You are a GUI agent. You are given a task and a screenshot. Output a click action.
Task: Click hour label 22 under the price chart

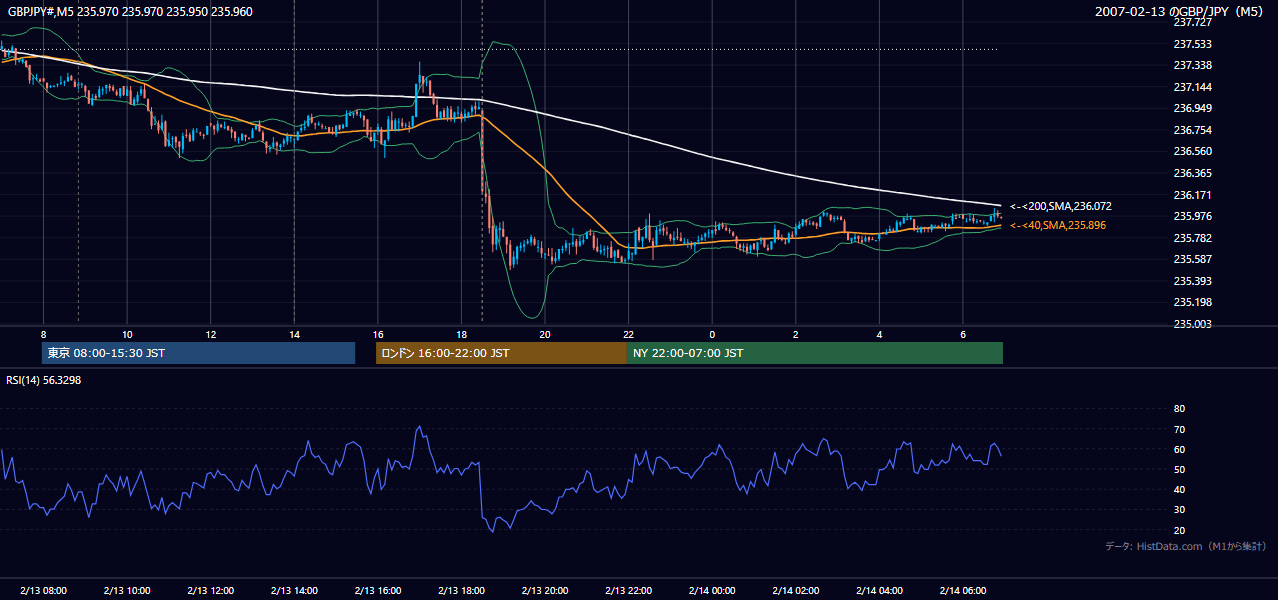coord(629,334)
